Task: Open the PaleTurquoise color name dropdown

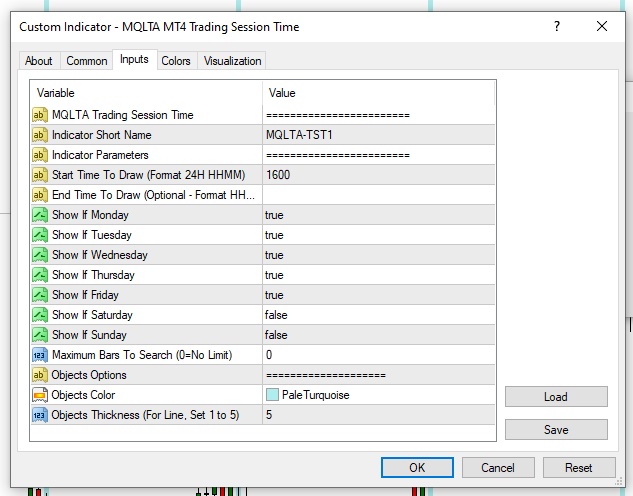Action: pyautogui.click(x=316, y=395)
